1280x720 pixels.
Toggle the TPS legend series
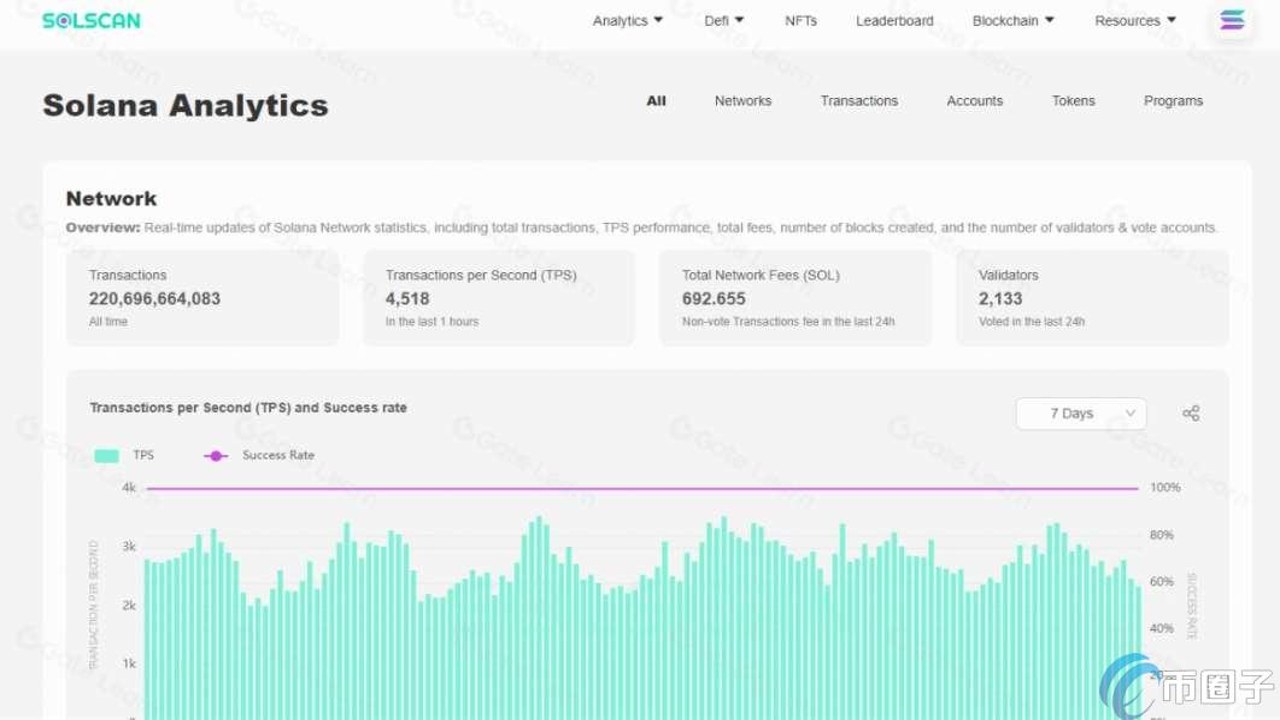pyautogui.click(x=125, y=455)
